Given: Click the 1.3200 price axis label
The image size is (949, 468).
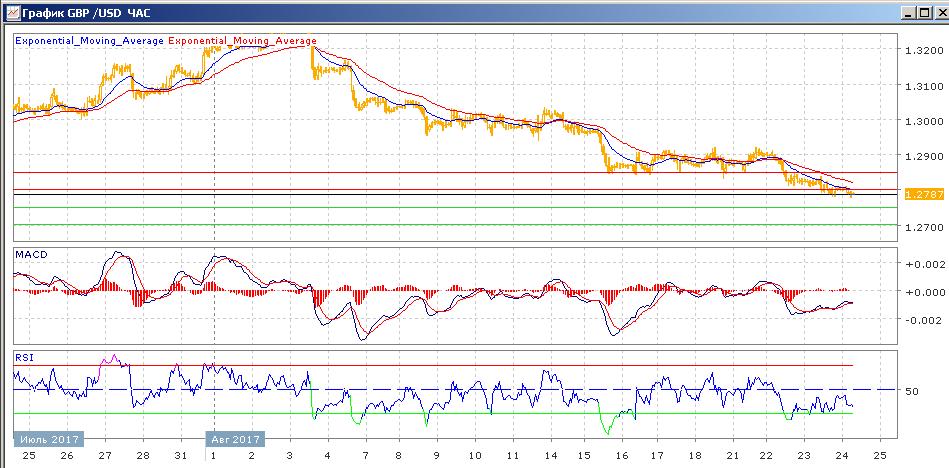Looking at the screenshot, I should [x=920, y=50].
